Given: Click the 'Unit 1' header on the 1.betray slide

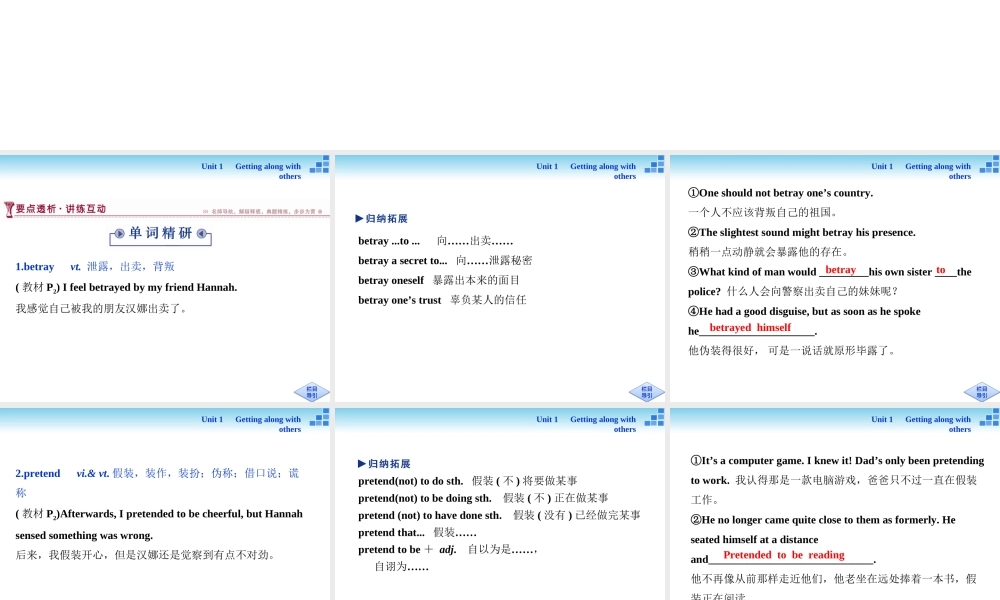Looking at the screenshot, I should click(x=212, y=166).
